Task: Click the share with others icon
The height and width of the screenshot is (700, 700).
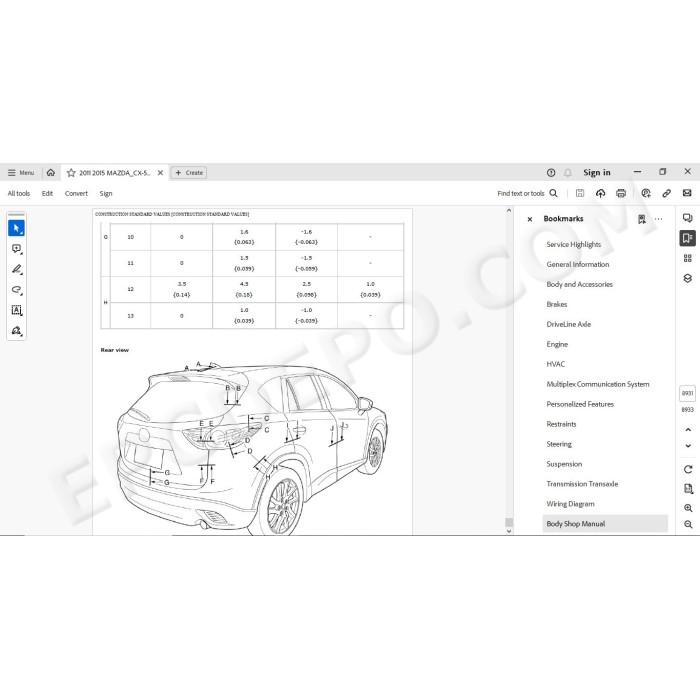Action: (x=646, y=193)
